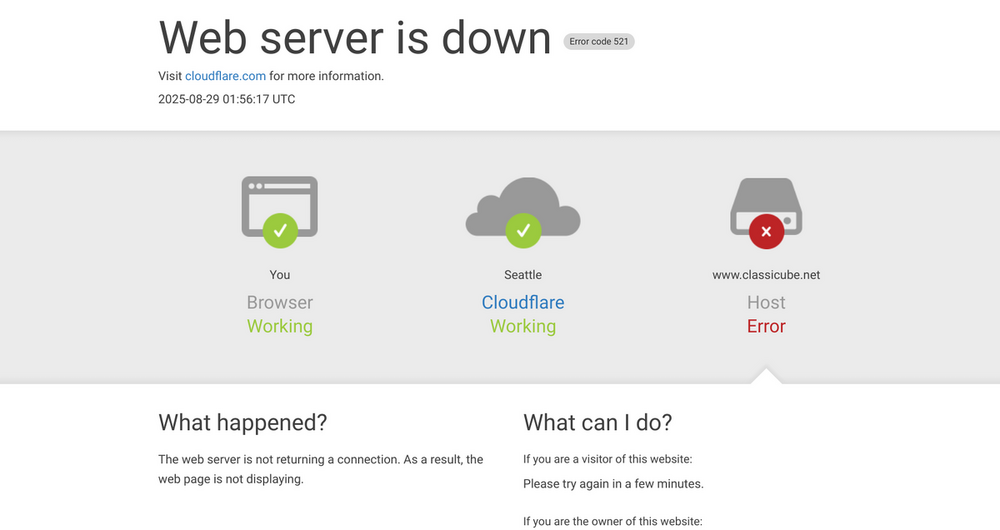This screenshot has height=530, width=1000.
Task: Click the green checkmark on cloud icon
Action: pos(523,230)
